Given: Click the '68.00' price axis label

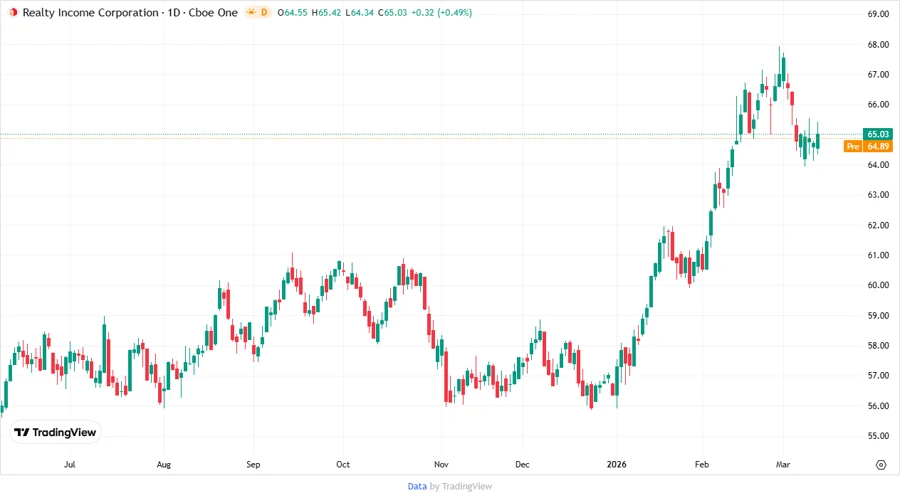Looking at the screenshot, I should pyautogui.click(x=878, y=44).
